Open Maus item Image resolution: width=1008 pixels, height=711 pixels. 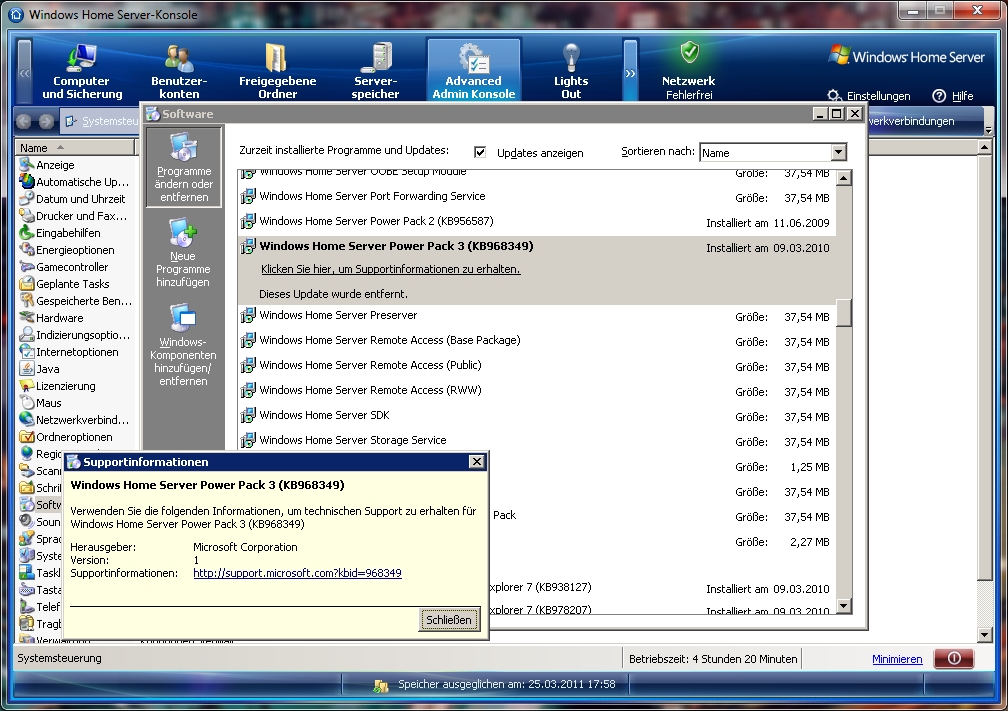(40, 403)
